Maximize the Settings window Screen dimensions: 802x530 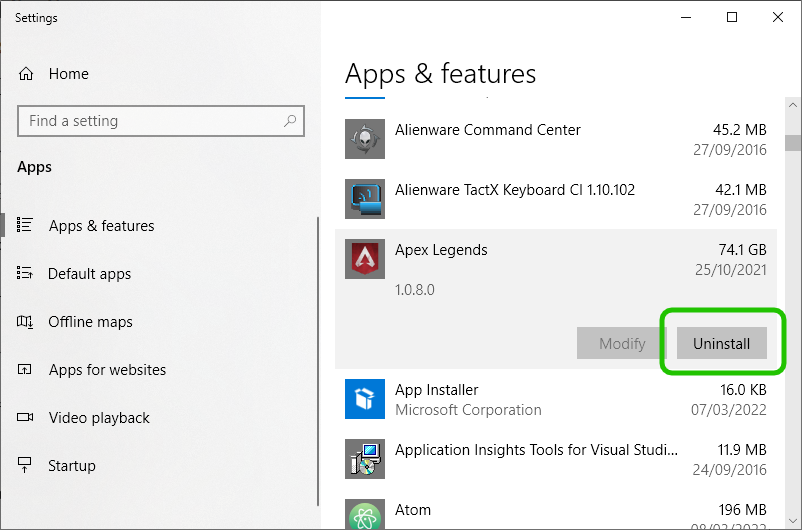coord(732,17)
